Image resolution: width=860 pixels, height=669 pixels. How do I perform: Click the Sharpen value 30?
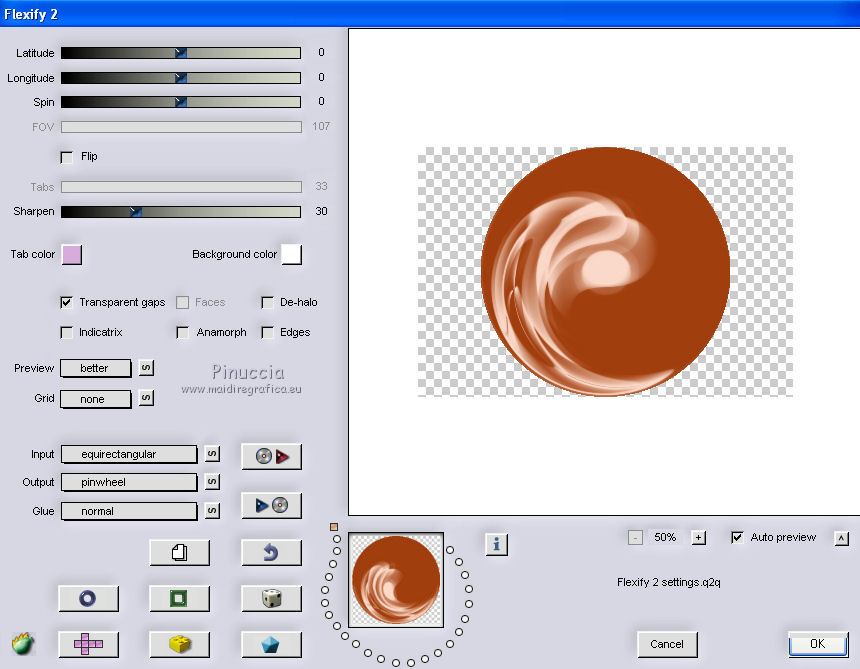(321, 211)
